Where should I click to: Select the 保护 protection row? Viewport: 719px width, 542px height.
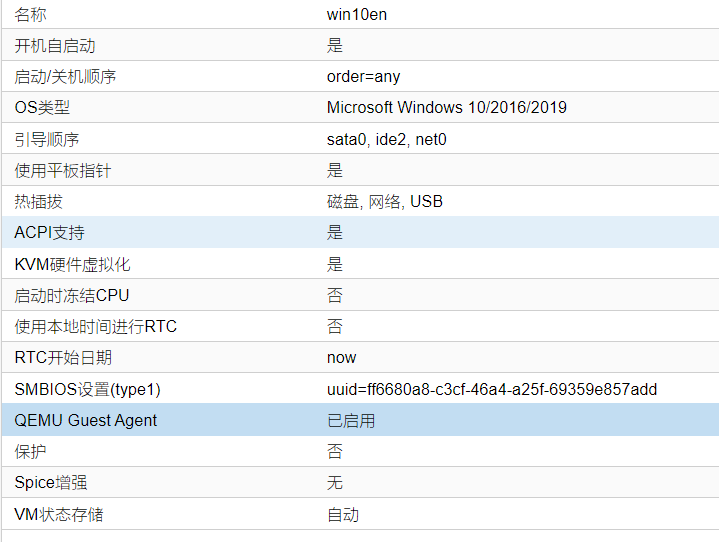360,451
